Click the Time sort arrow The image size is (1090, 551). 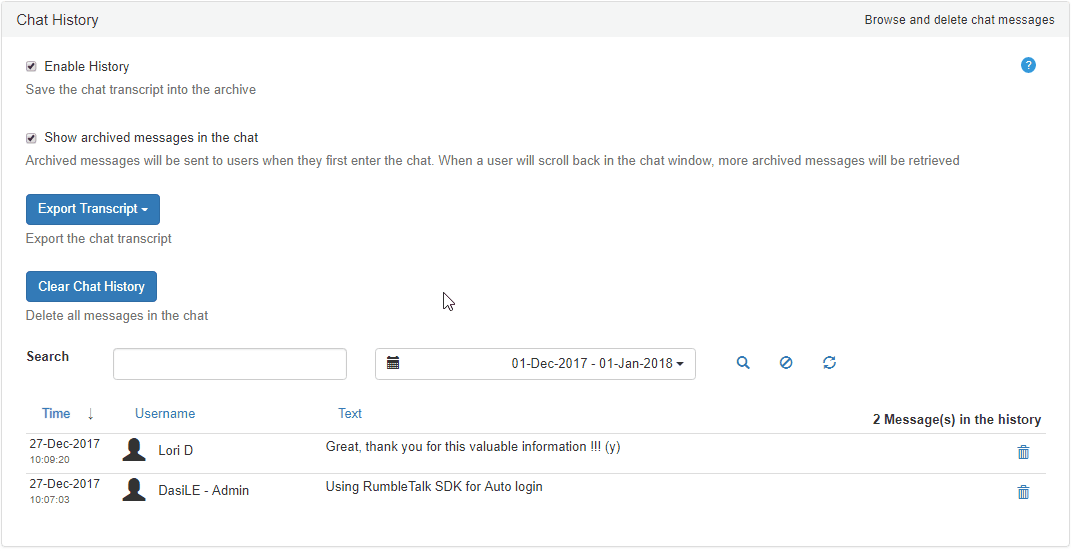coord(90,414)
